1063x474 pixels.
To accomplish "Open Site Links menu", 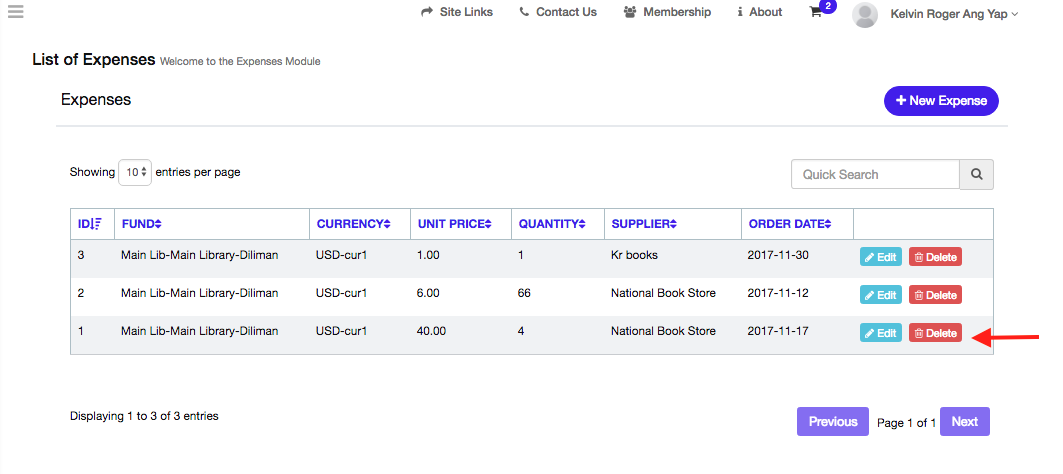I will tap(457, 12).
